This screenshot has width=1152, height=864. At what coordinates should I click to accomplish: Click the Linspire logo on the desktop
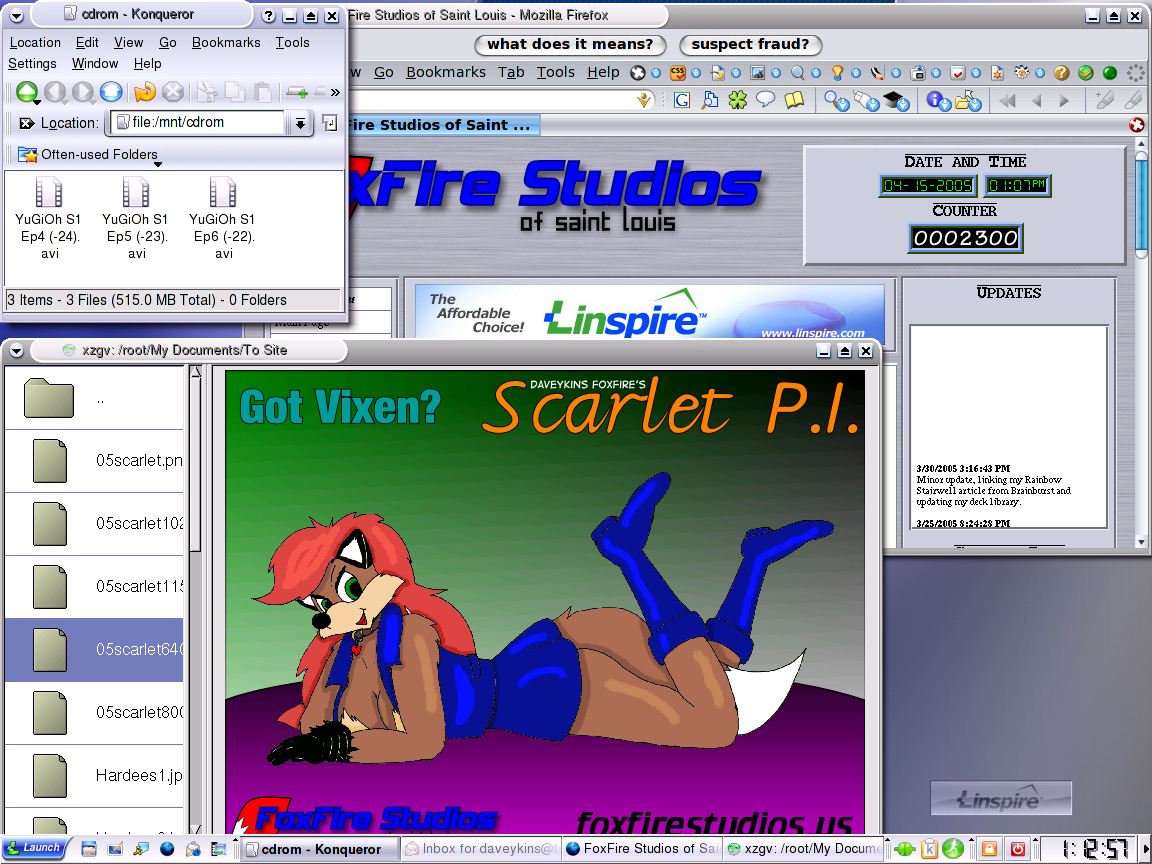click(1000, 798)
